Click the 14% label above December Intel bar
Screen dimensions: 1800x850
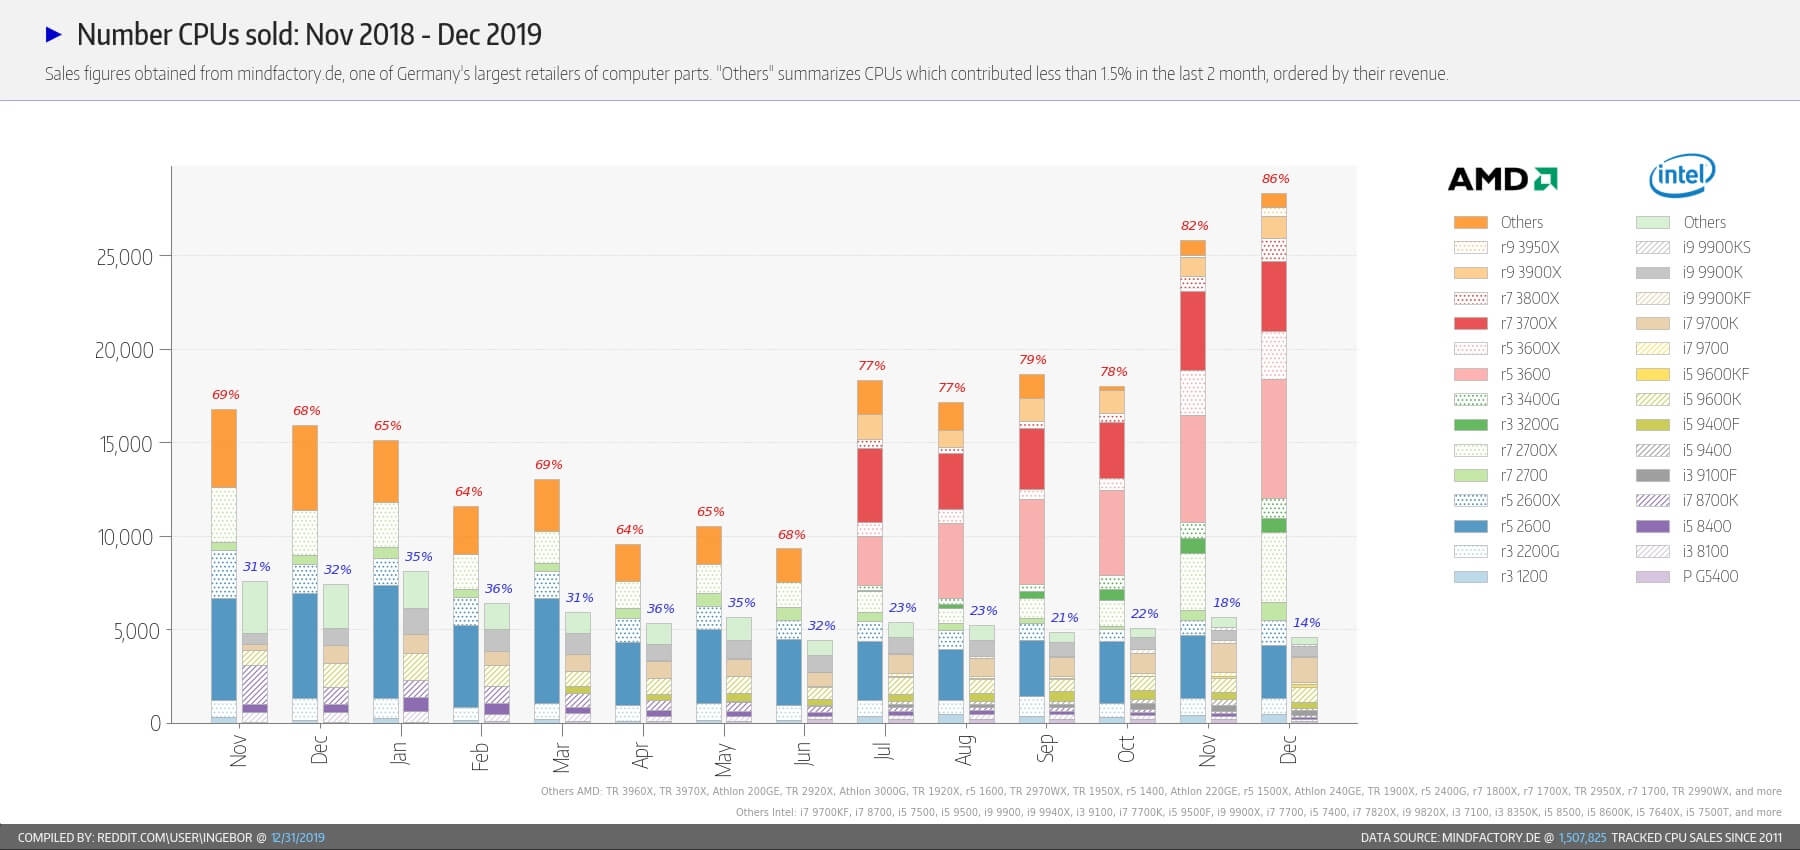(x=1306, y=622)
